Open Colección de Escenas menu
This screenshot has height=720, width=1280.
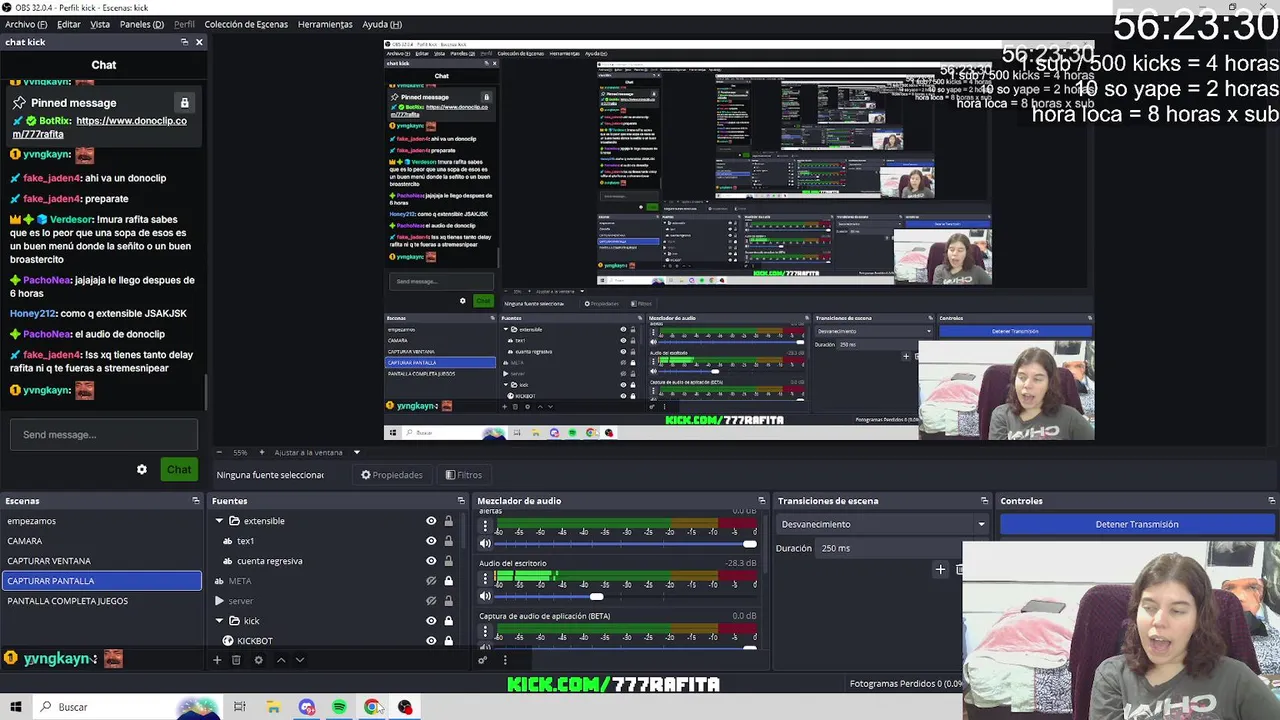pos(246,24)
